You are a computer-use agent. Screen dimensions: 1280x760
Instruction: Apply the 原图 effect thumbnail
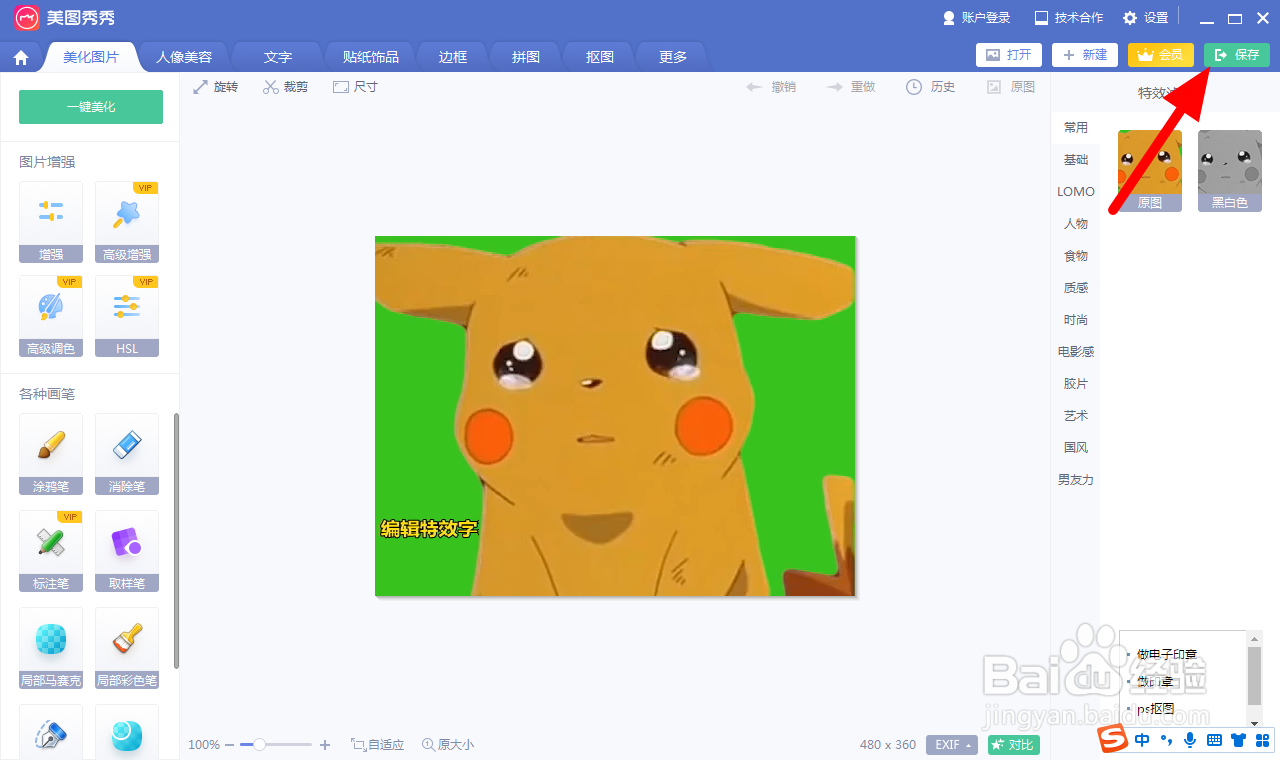[x=1150, y=171]
